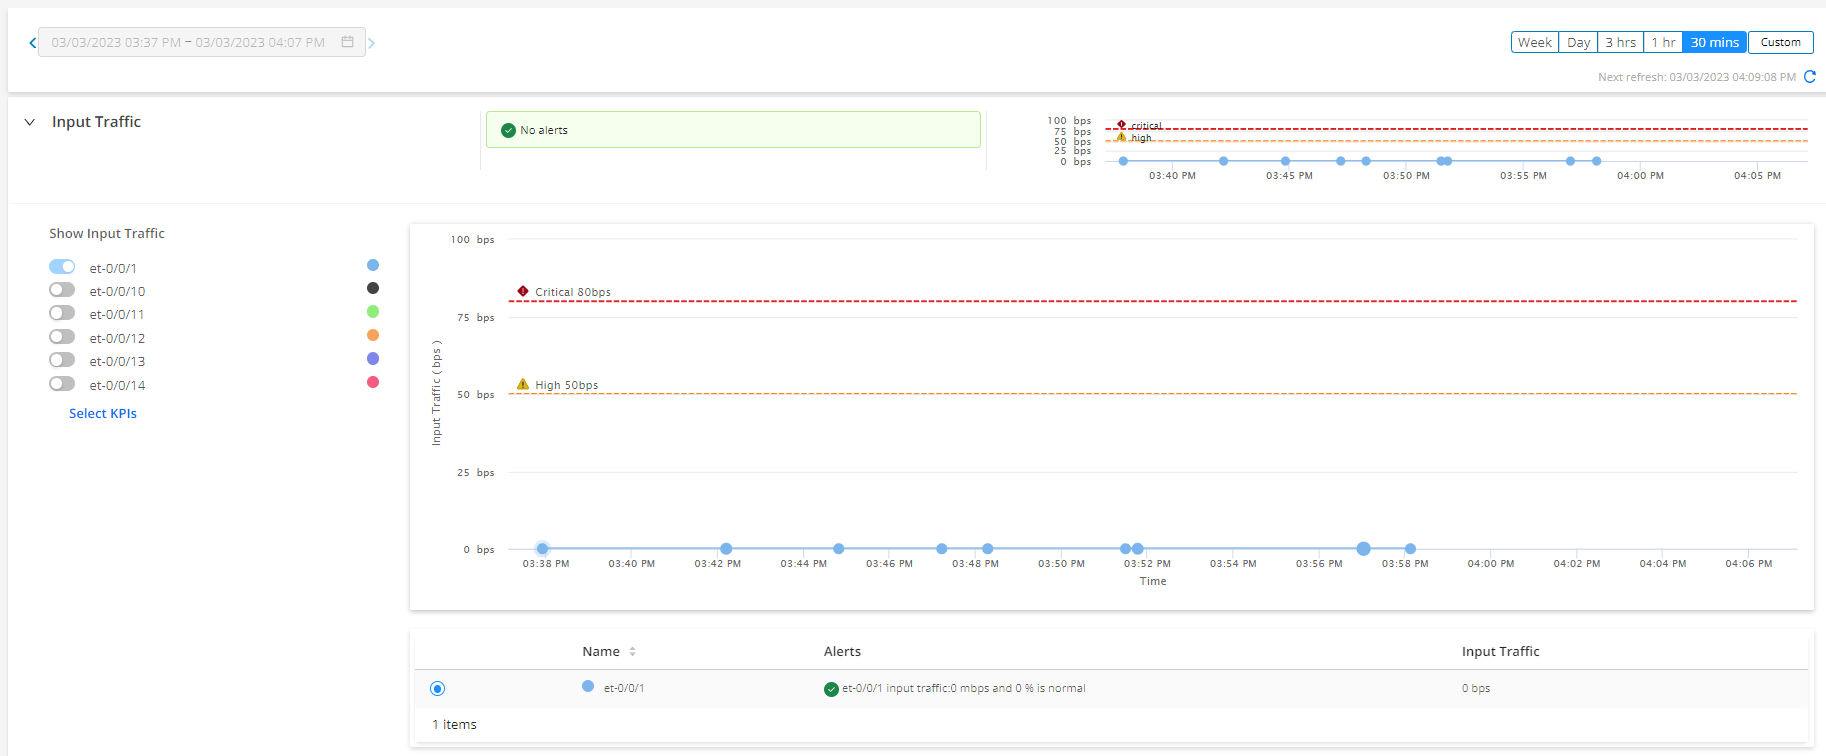This screenshot has height=756, width=1826.
Task: Open the calendar date picker icon
Action: point(348,42)
